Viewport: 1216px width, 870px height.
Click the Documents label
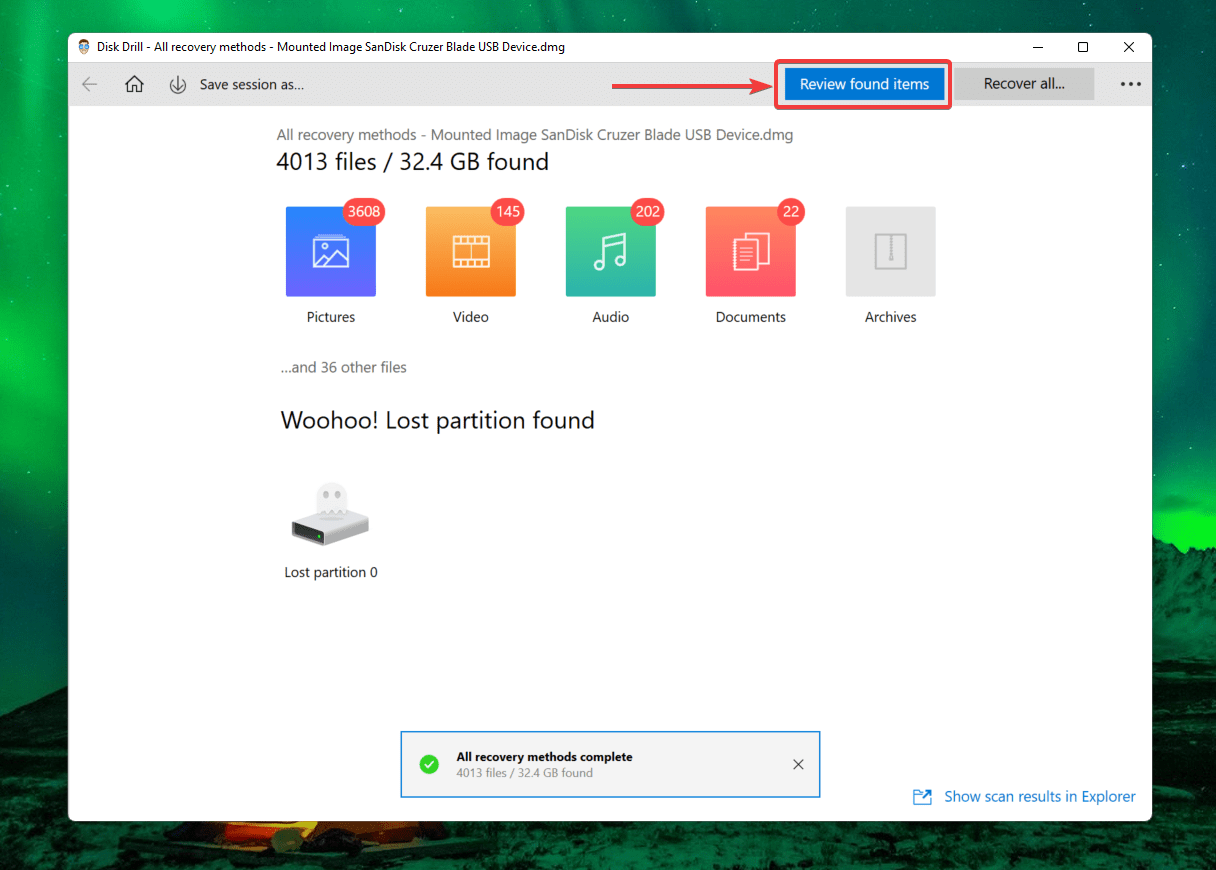click(751, 317)
